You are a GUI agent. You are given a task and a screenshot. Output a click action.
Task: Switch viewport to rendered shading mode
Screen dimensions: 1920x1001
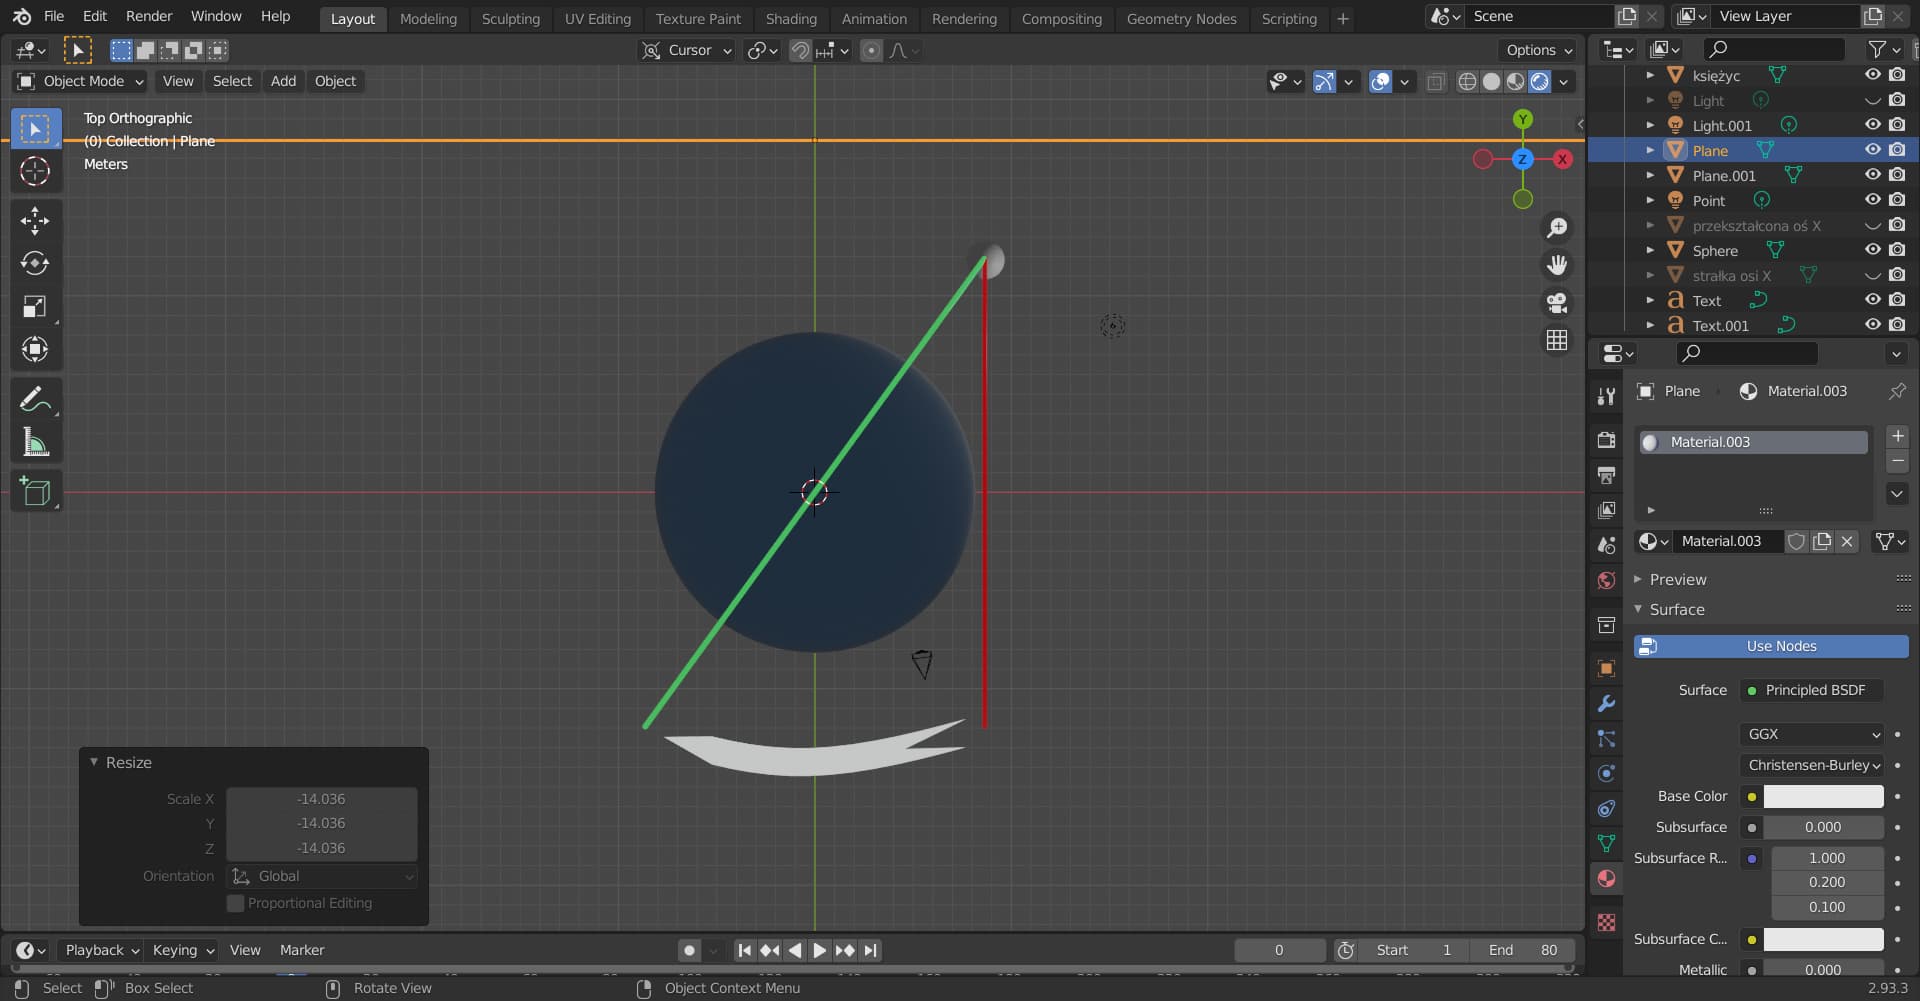(x=1540, y=81)
